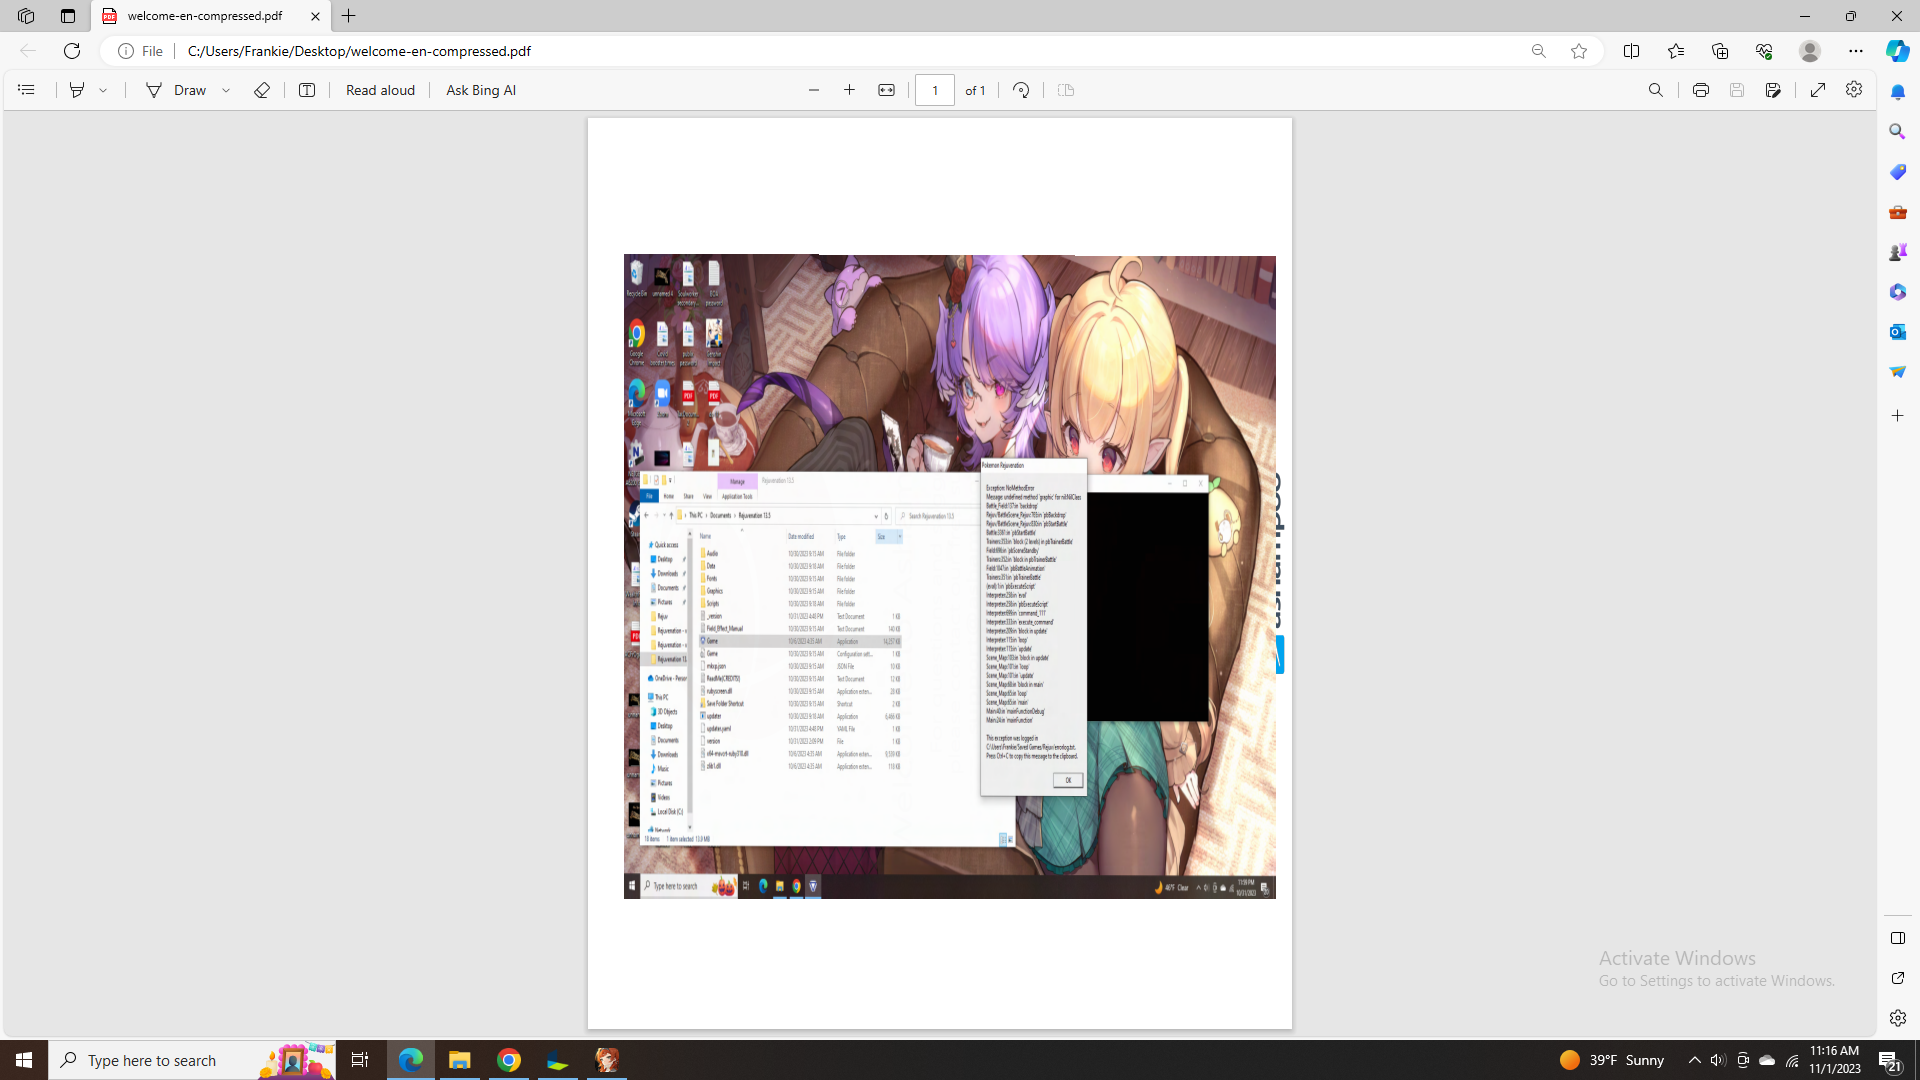Screen dimensions: 1920x1080
Task: Toggle split screen view
Action: point(1632,51)
